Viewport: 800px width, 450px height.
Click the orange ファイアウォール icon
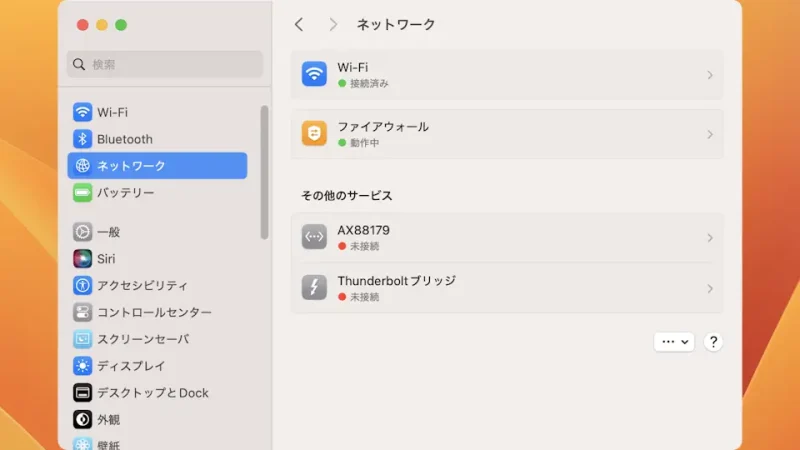click(314, 134)
